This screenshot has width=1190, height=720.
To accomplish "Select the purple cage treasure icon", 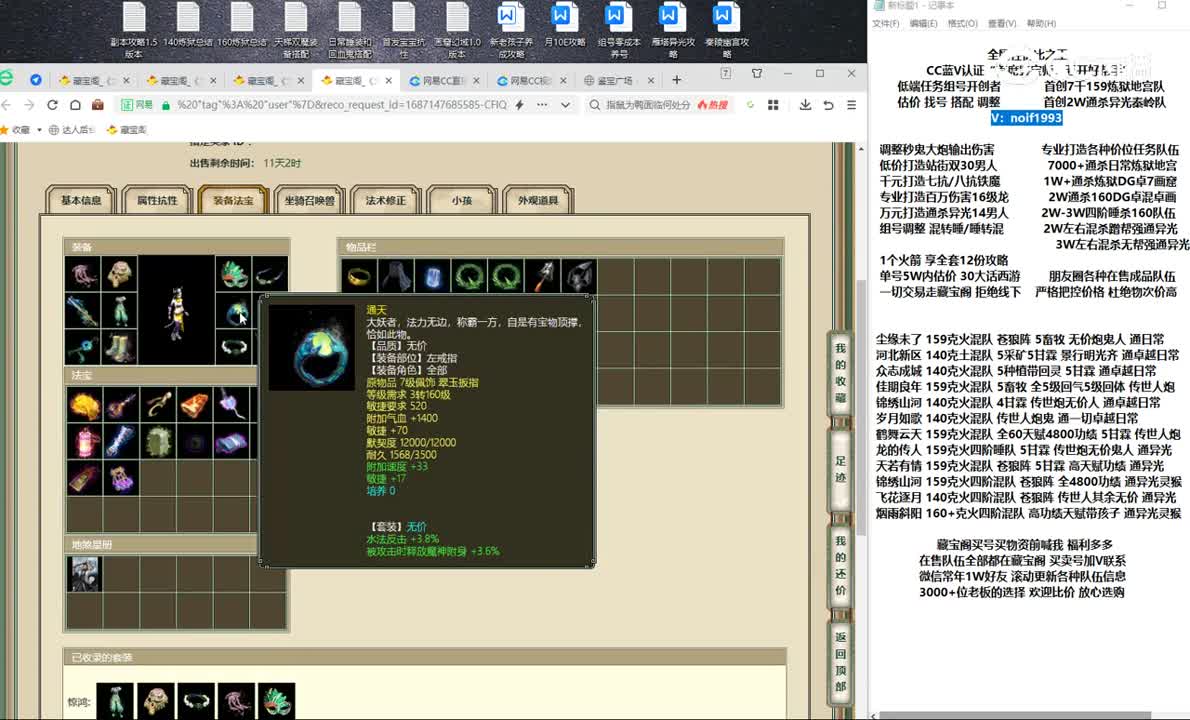I will coord(121,479).
